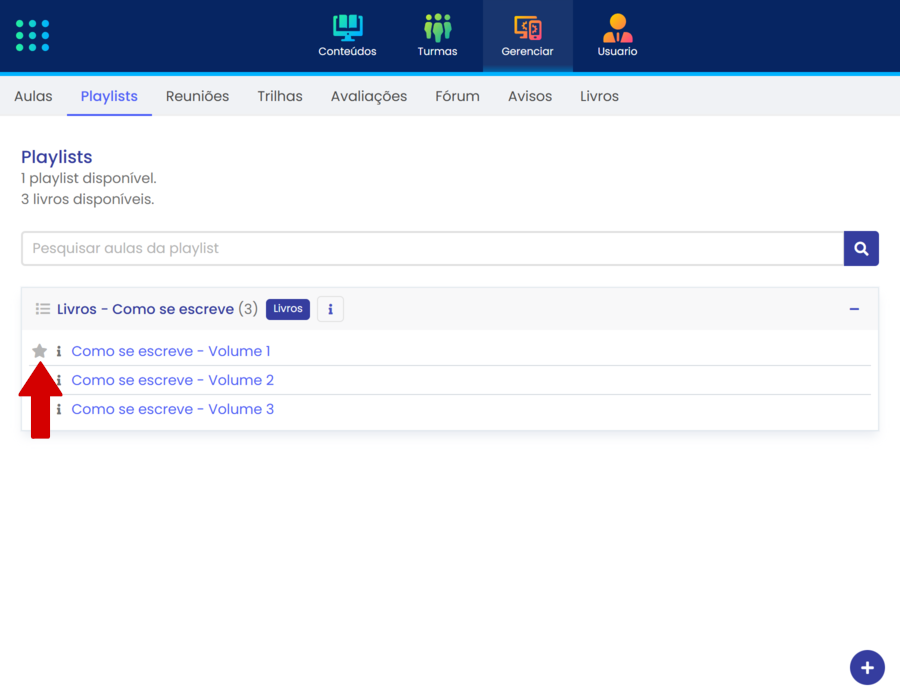Click the dotted grid logo icon
Image resolution: width=900 pixels, height=700 pixels.
33,35
